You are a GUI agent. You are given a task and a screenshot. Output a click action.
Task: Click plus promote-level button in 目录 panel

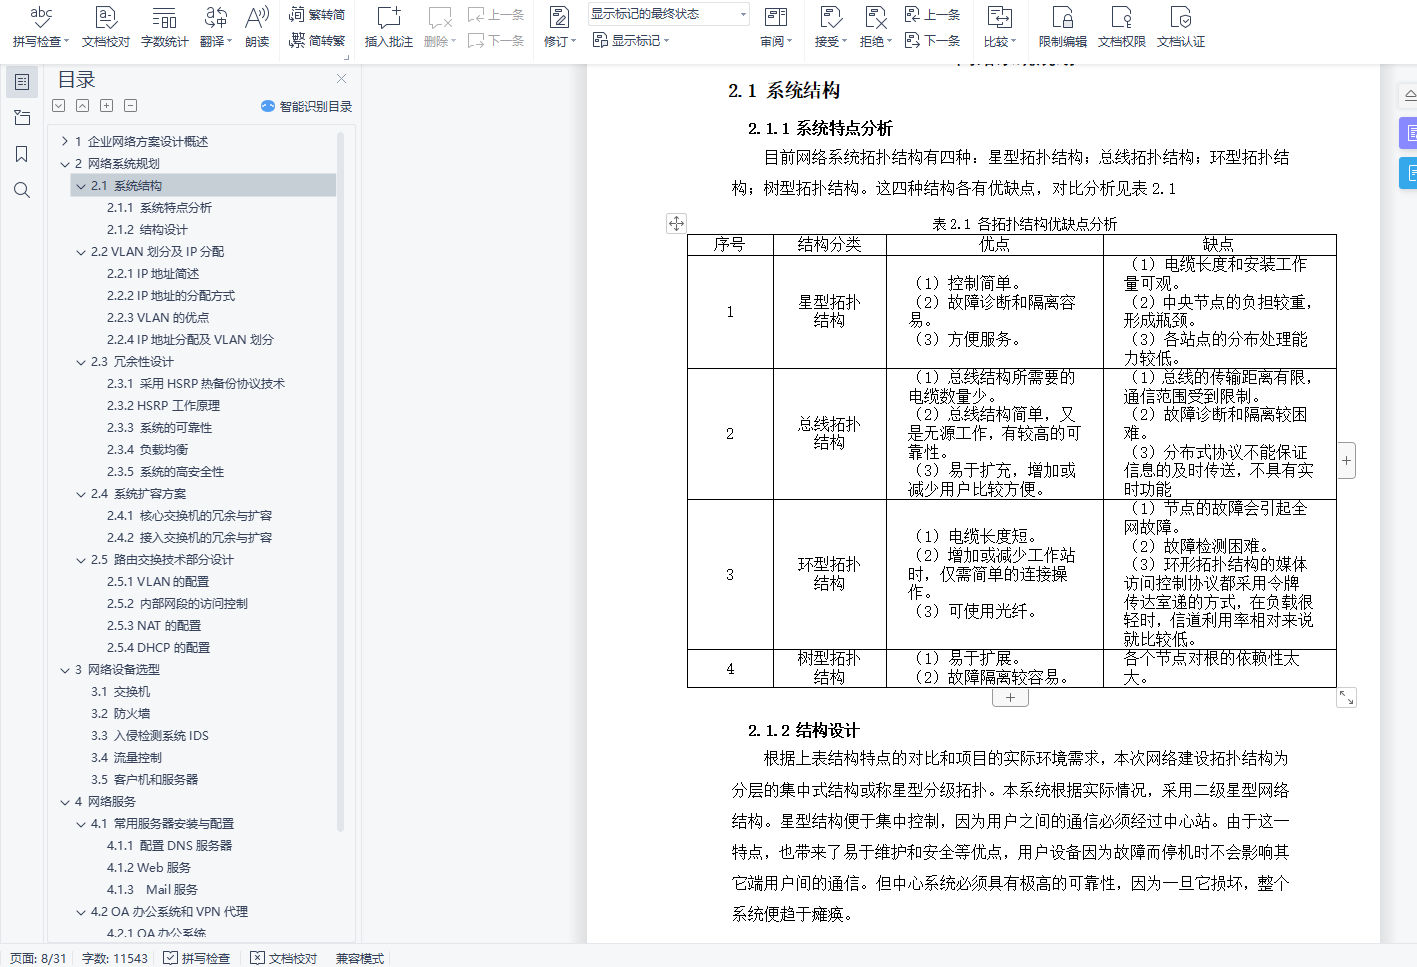click(107, 105)
